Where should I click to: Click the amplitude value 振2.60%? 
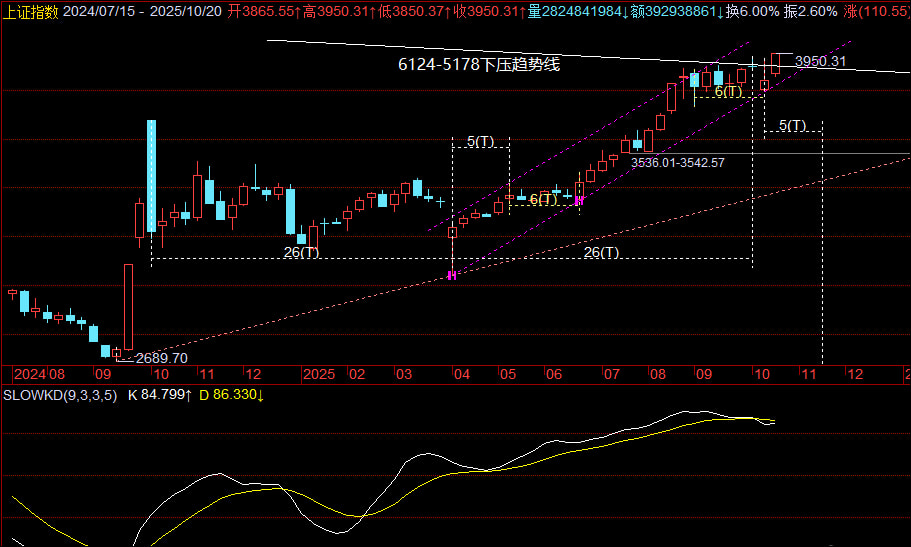point(811,10)
